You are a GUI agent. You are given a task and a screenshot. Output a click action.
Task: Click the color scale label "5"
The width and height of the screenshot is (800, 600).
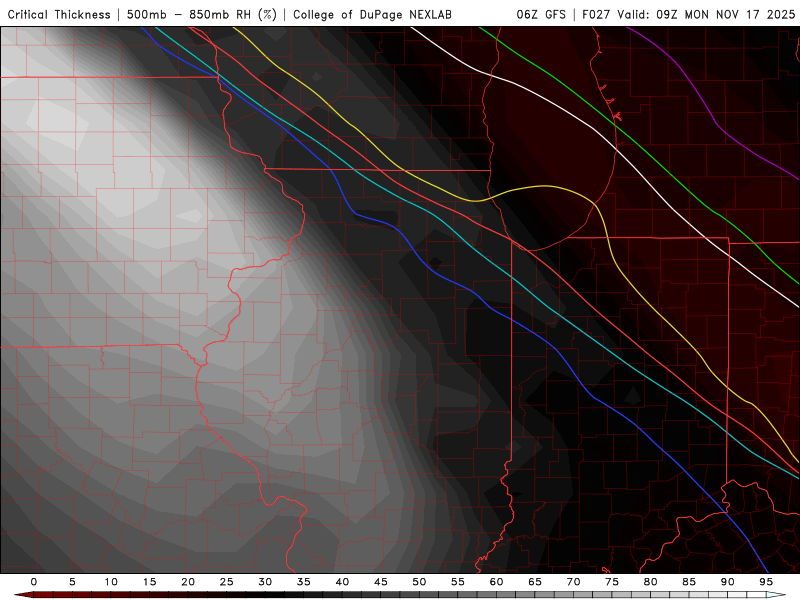(x=72, y=582)
